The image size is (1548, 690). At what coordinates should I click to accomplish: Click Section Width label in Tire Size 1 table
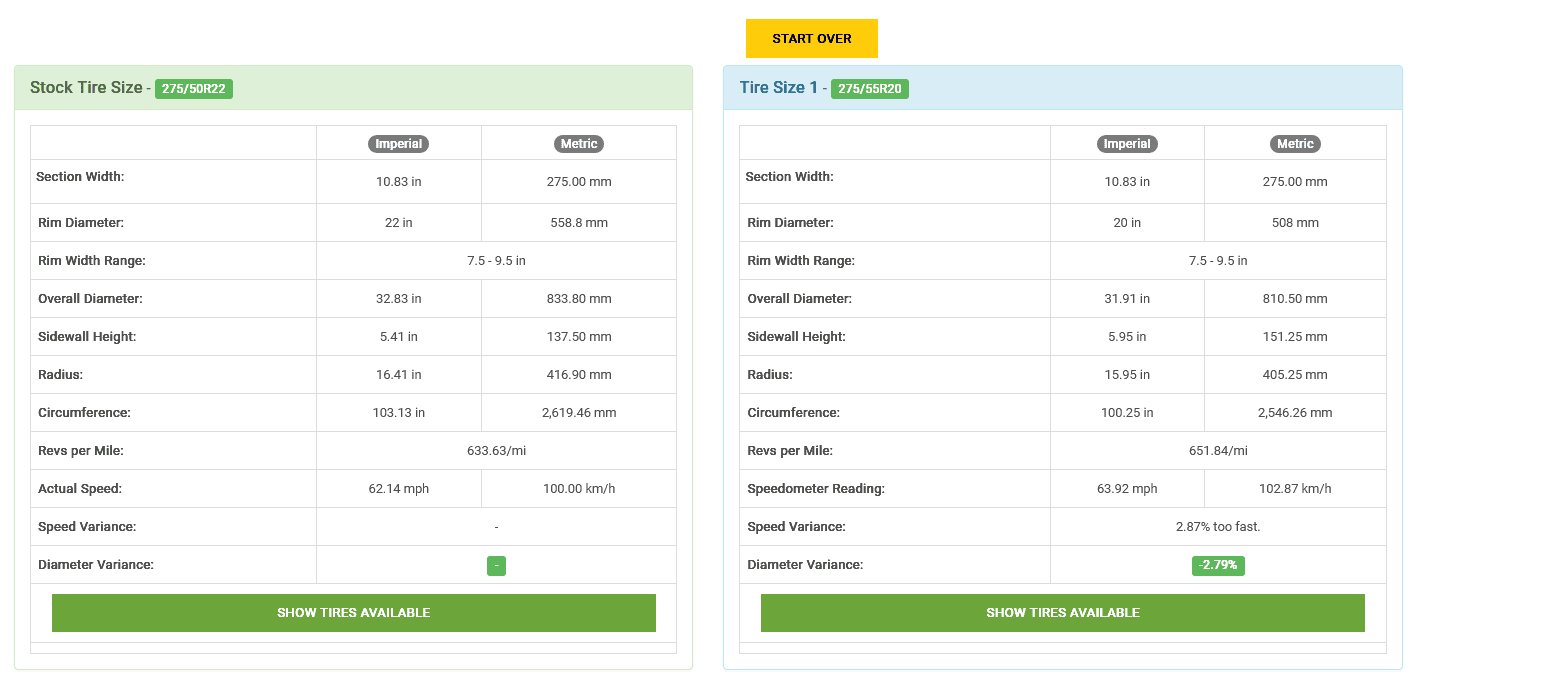tap(790, 177)
